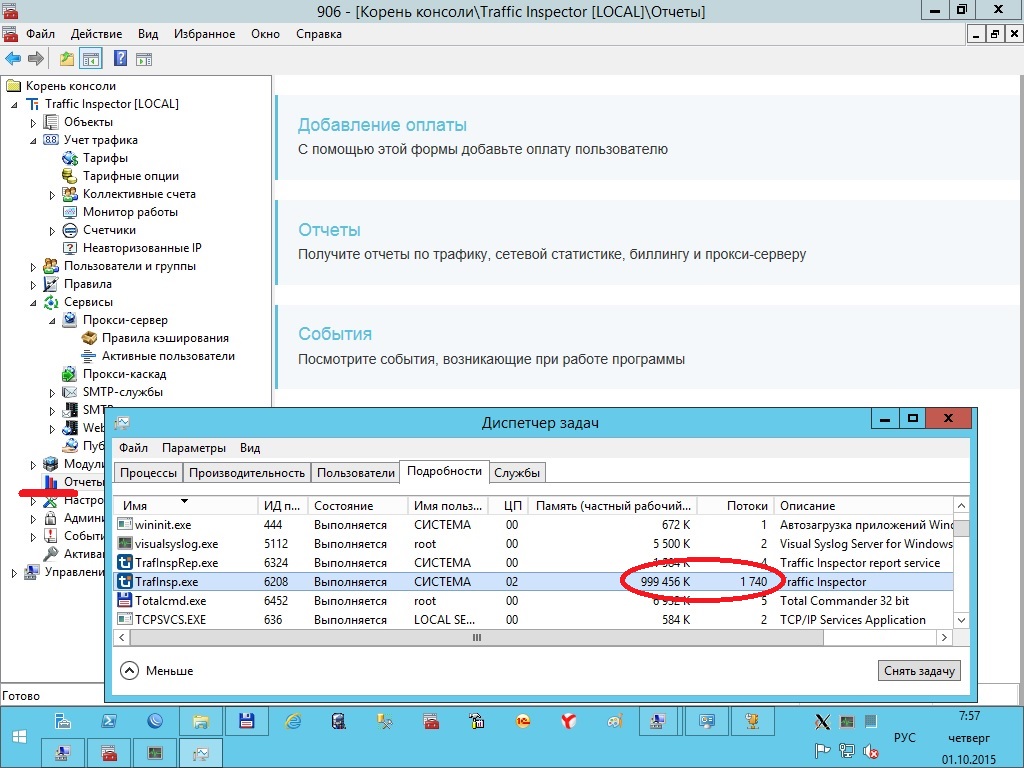Expand Пользователи и группы node
The image size is (1024, 768).
tap(33, 266)
